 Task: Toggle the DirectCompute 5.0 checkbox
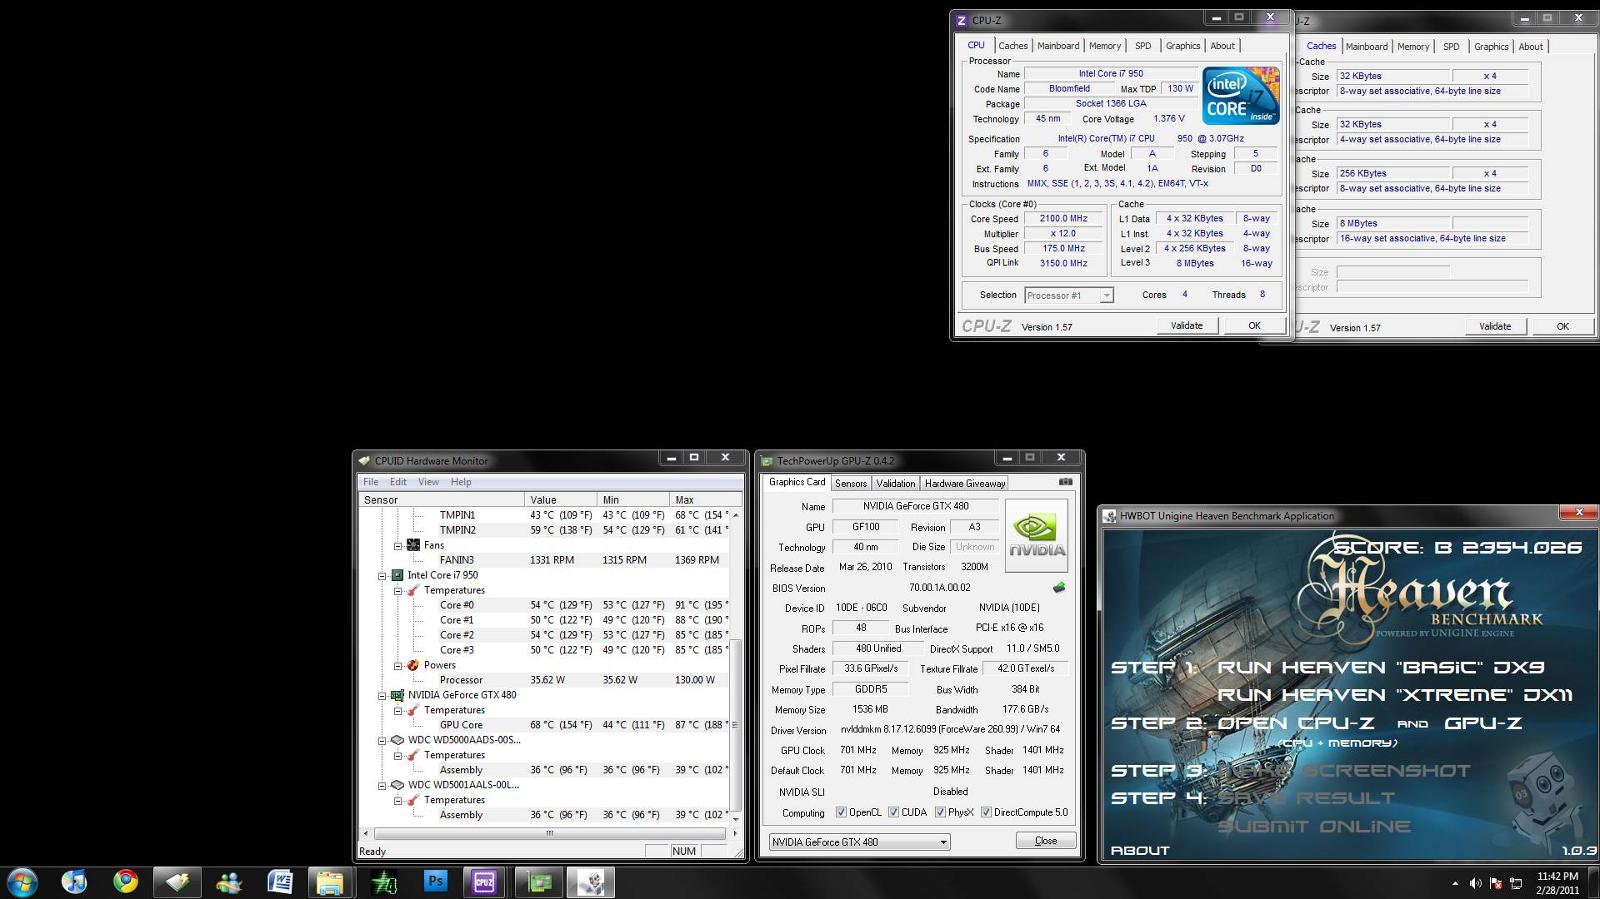point(986,812)
